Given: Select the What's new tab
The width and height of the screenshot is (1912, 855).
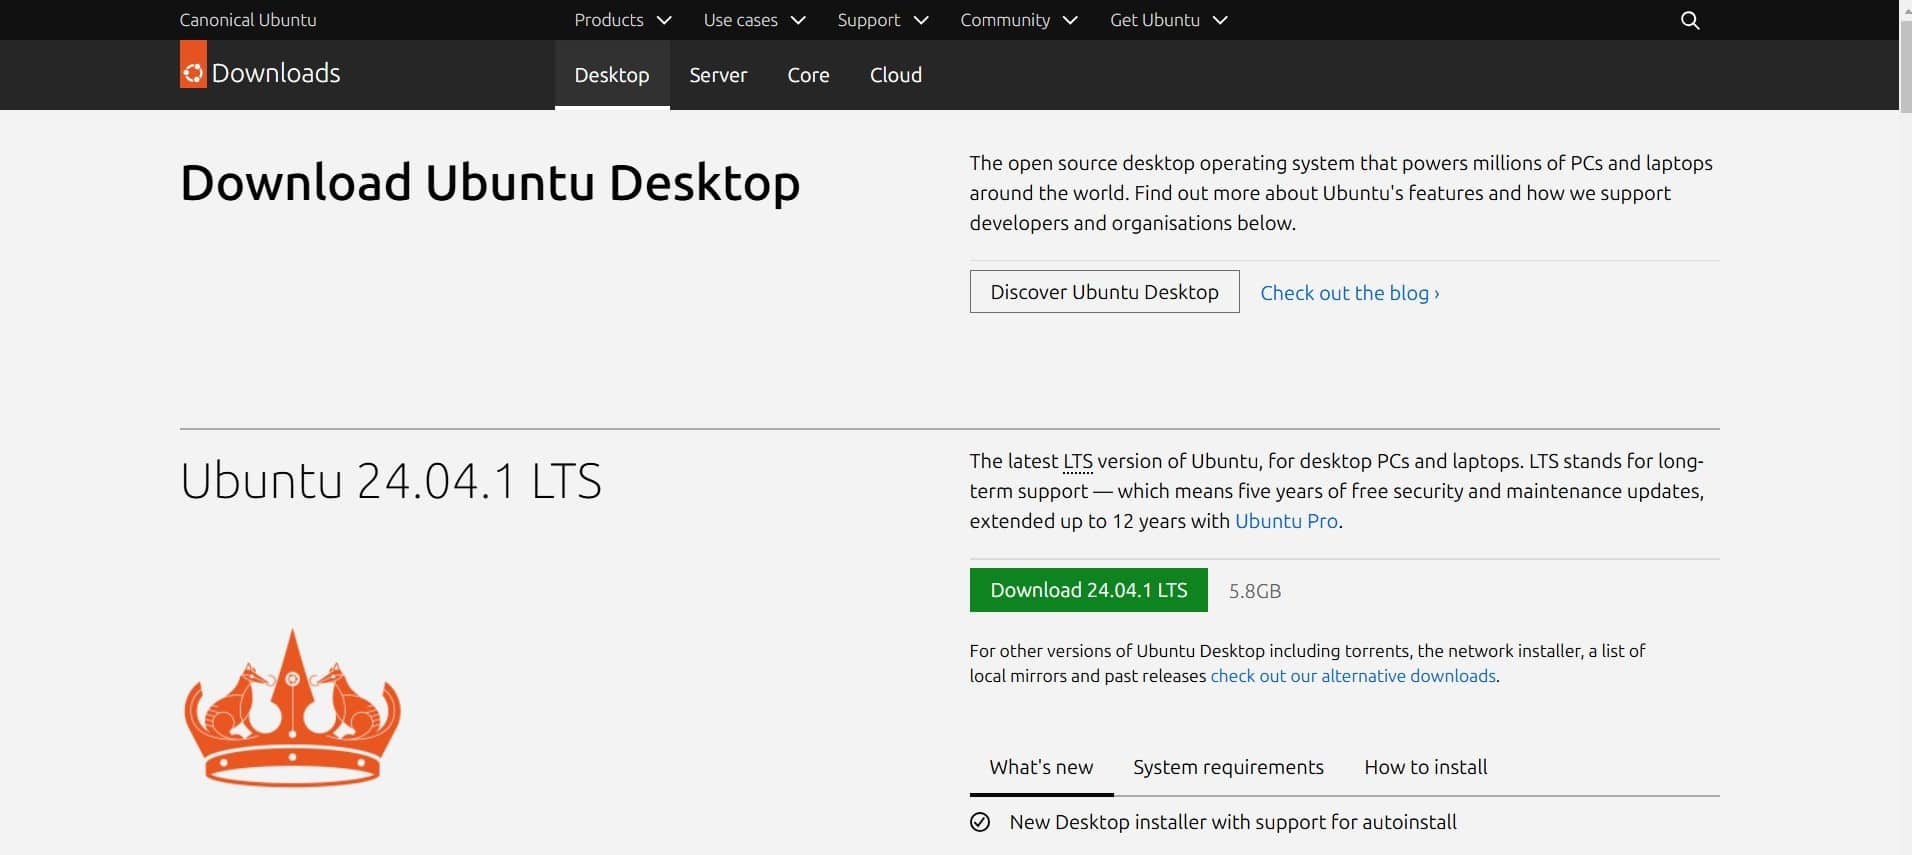Looking at the screenshot, I should [1041, 767].
